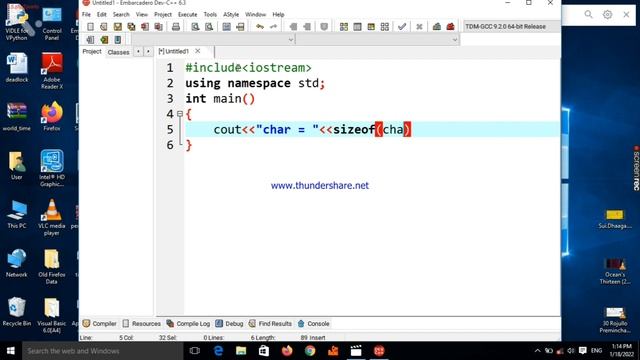Click the Compile icon with four colored squares

point(344,27)
